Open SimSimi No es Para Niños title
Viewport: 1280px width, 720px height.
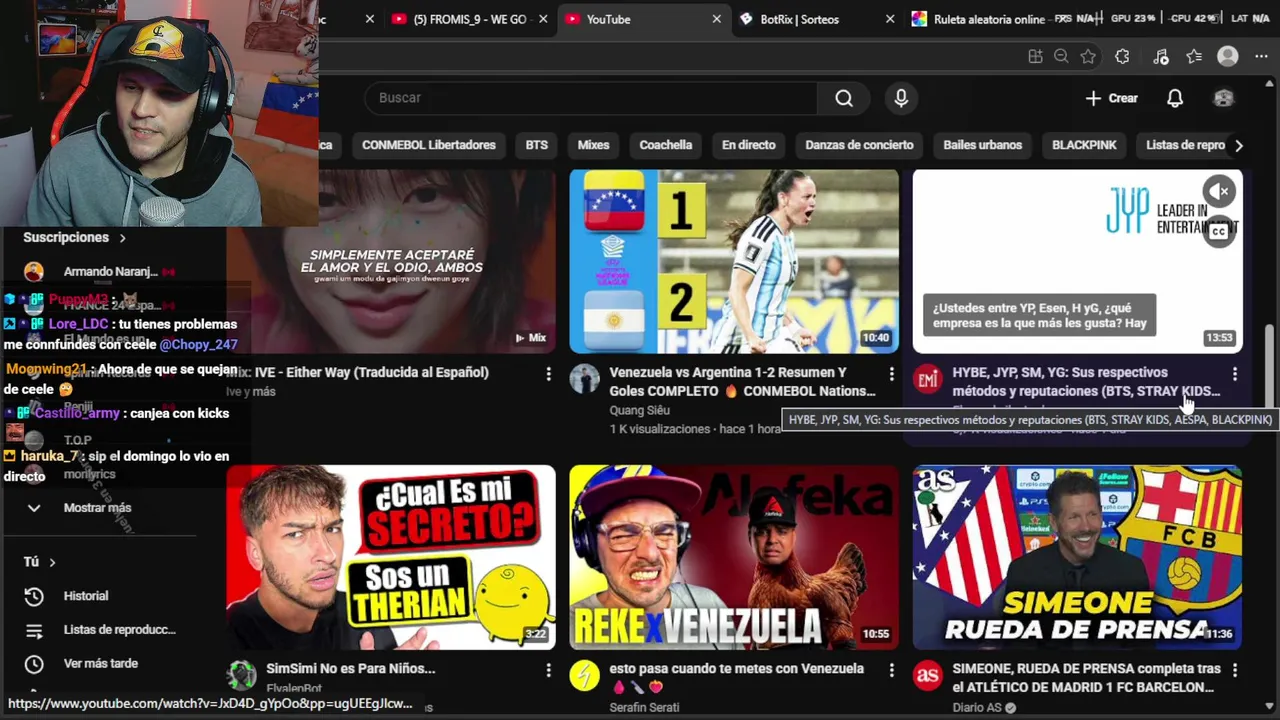coord(351,669)
